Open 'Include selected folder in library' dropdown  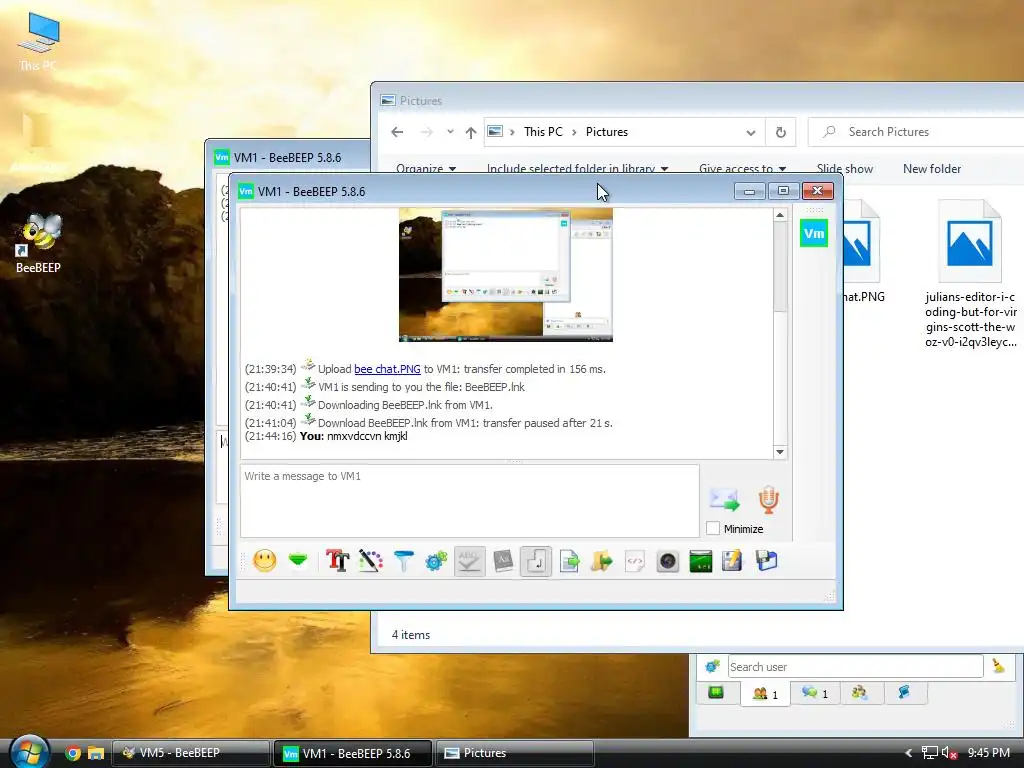[577, 168]
